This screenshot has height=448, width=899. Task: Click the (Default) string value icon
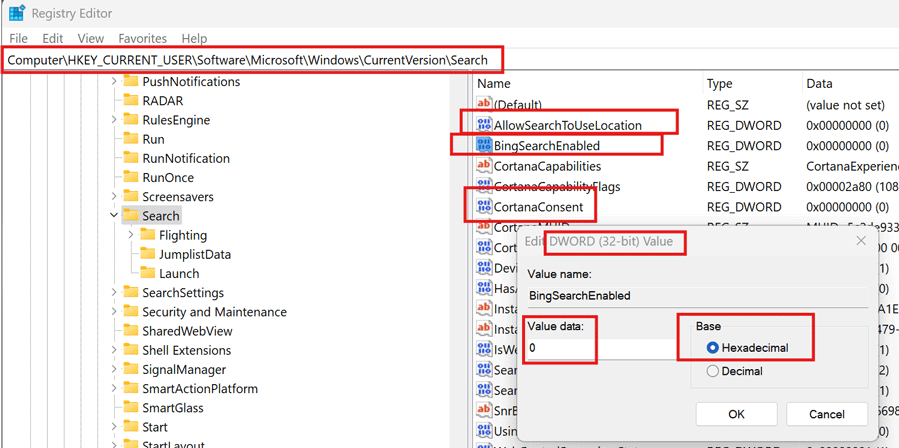[484, 104]
